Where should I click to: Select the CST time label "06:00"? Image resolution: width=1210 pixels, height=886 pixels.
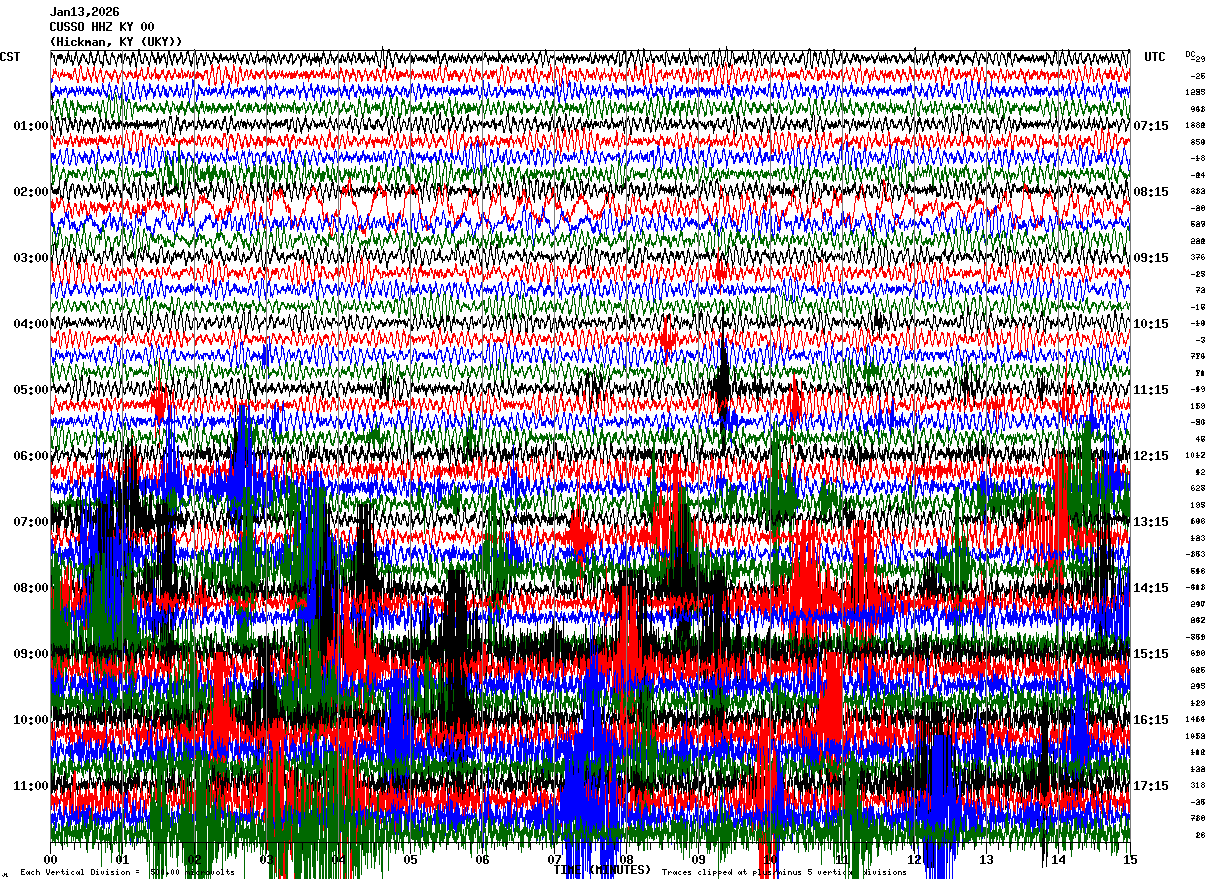pyautogui.click(x=31, y=456)
